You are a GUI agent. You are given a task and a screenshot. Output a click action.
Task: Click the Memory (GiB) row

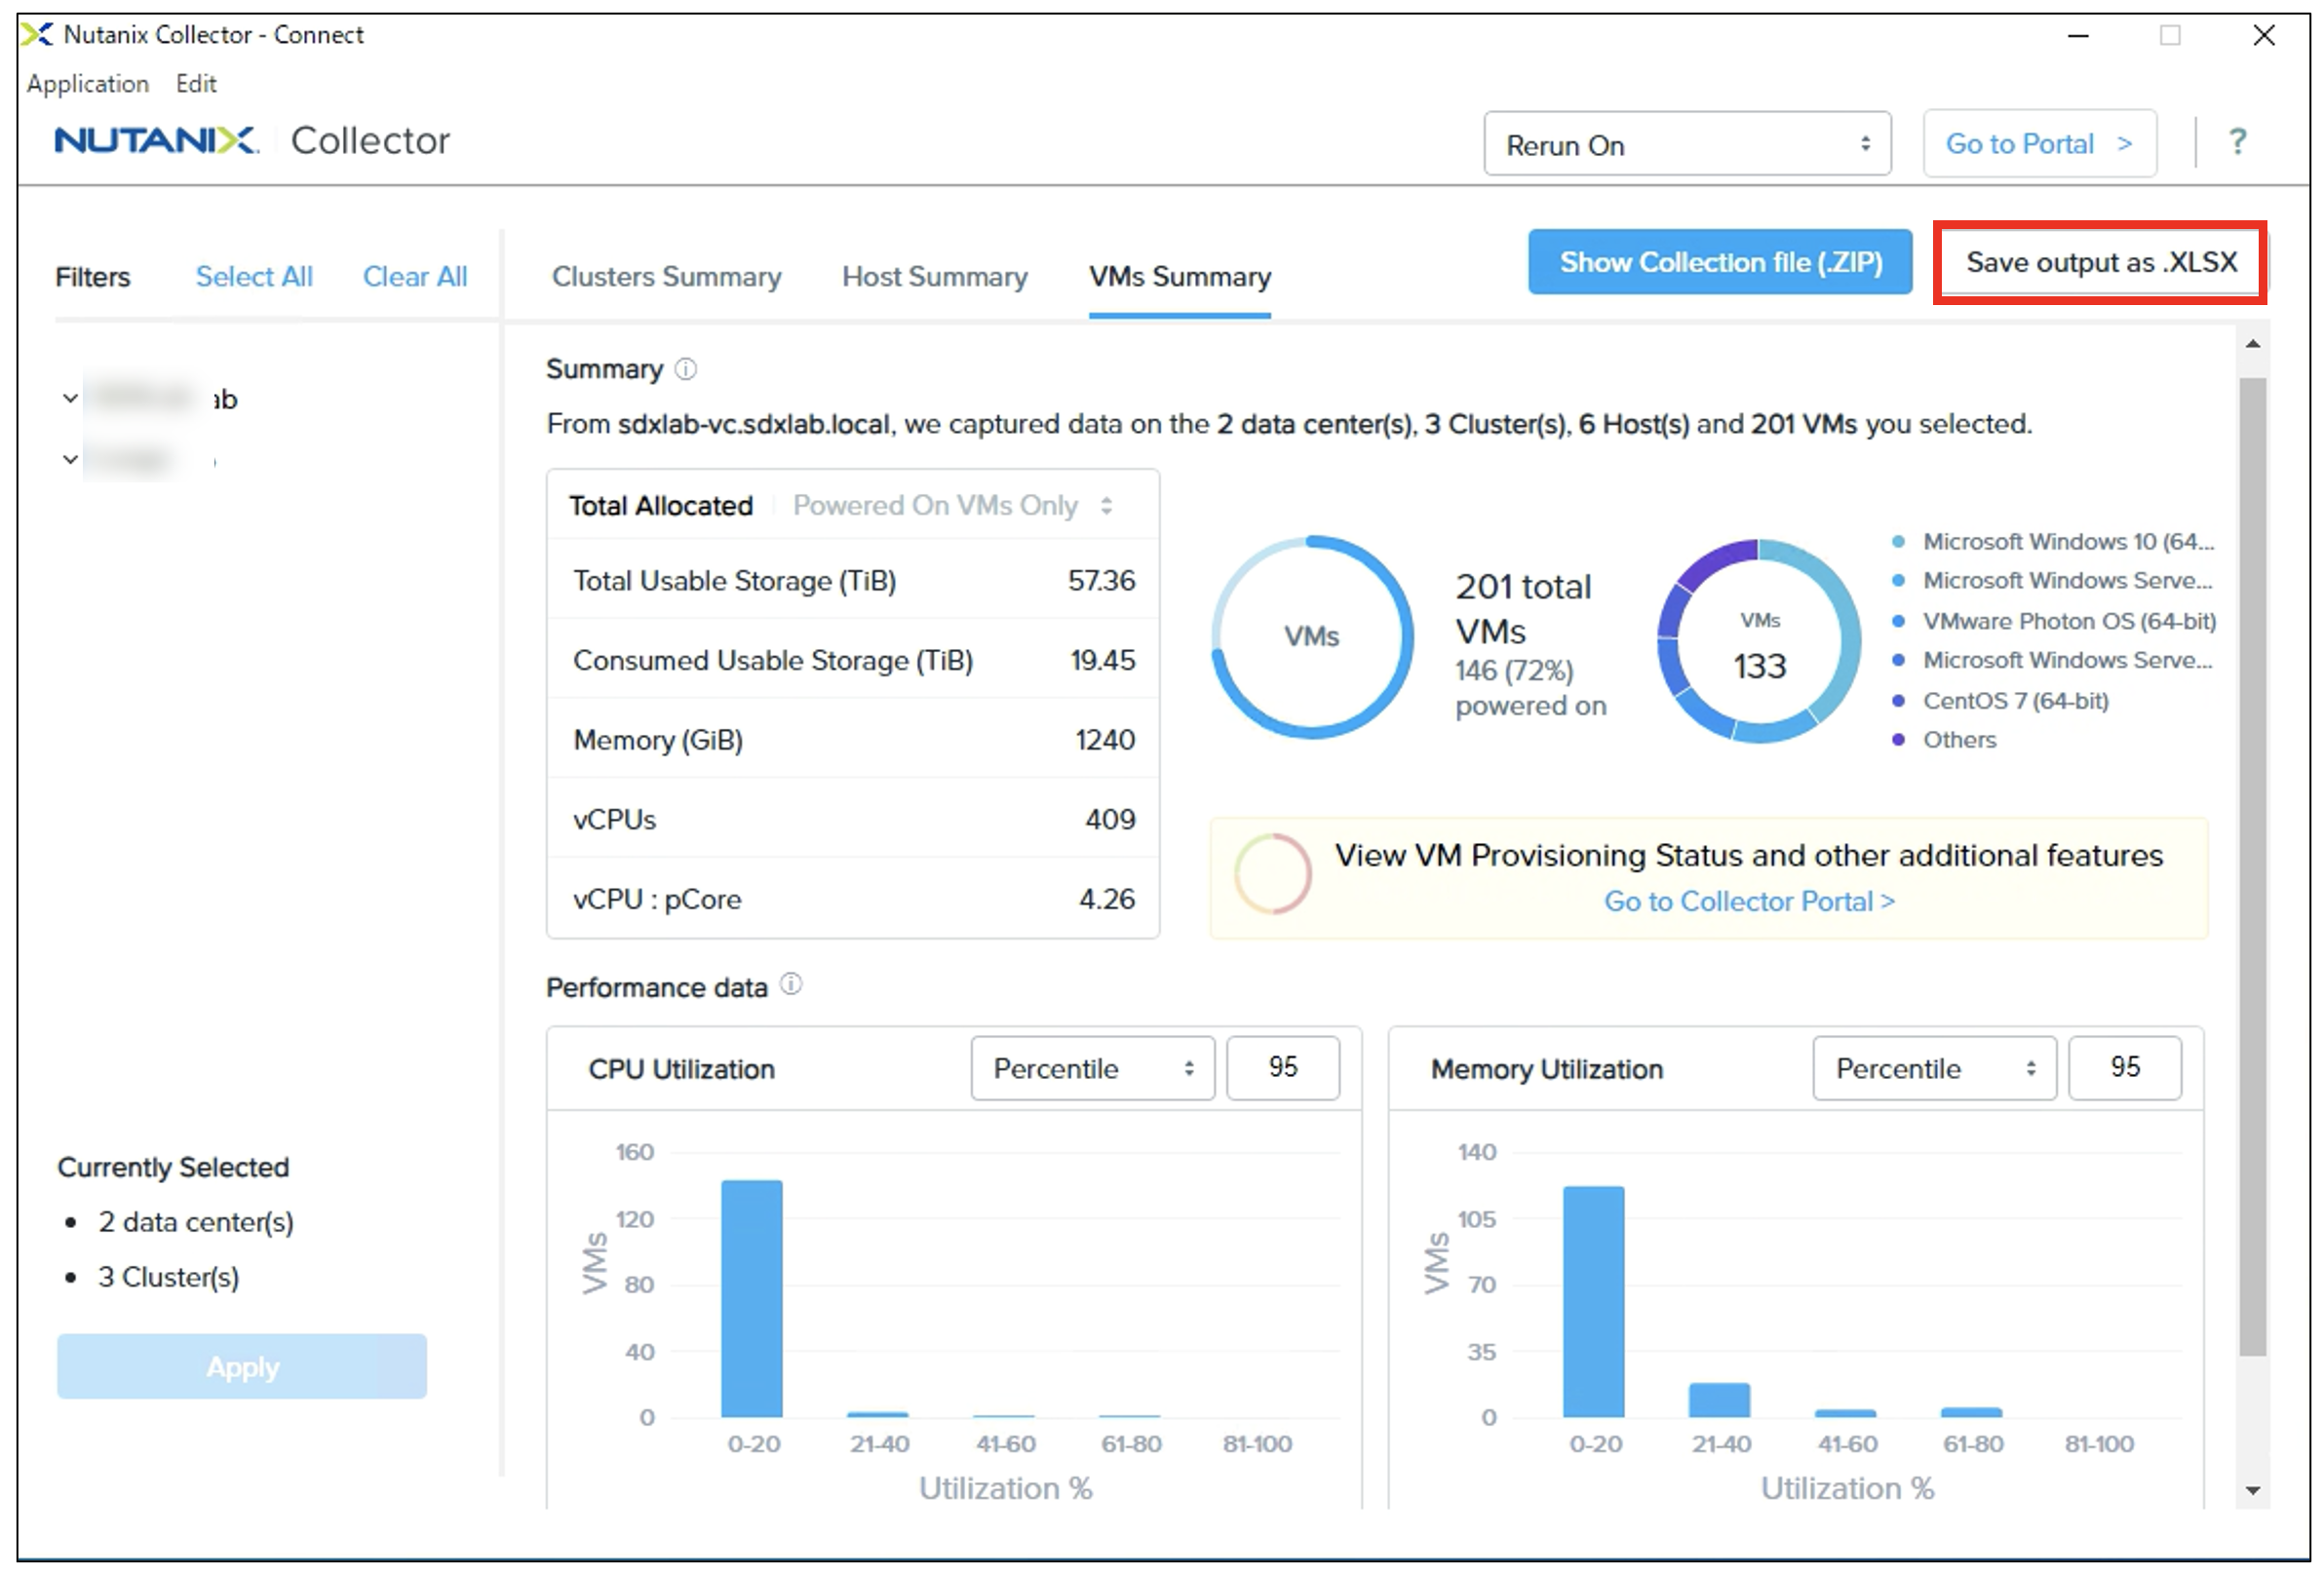pyautogui.click(x=853, y=740)
